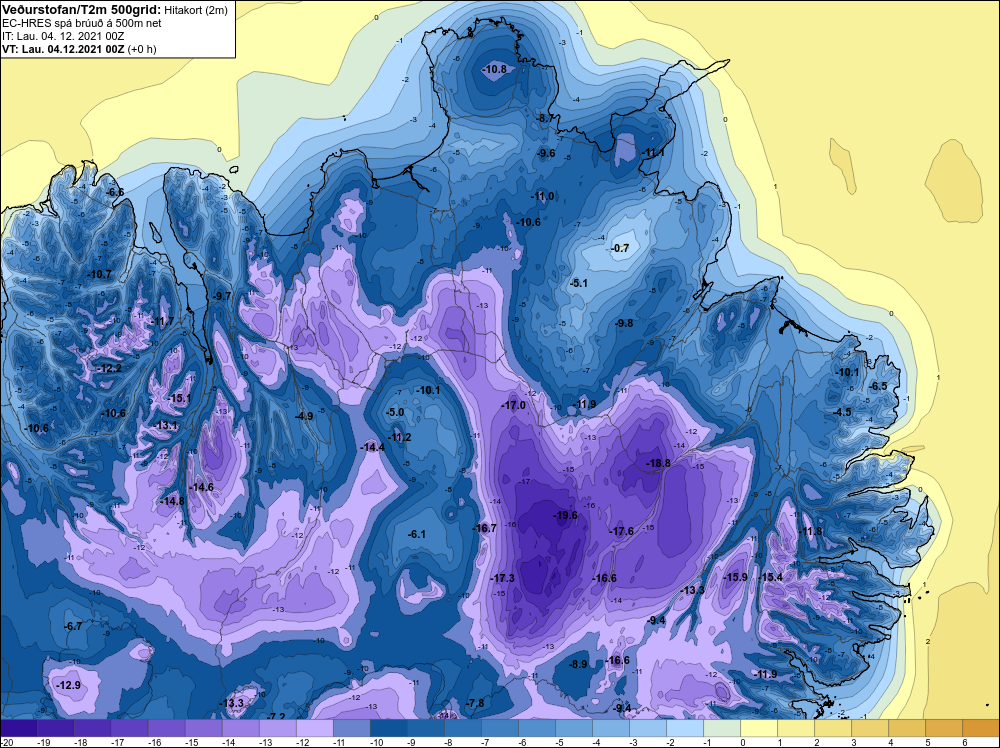
Task: Click the yellow legend swatch between 0 and 1
Action: click(x=759, y=728)
